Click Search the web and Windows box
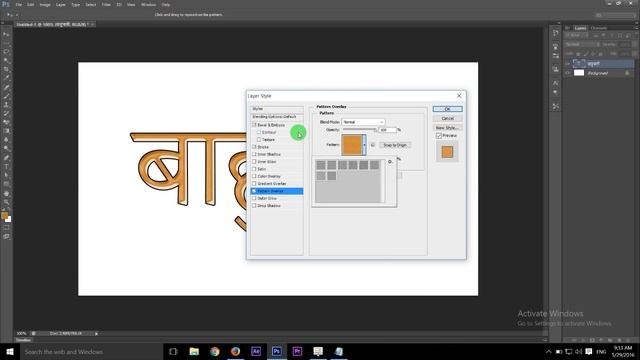 tap(92, 351)
